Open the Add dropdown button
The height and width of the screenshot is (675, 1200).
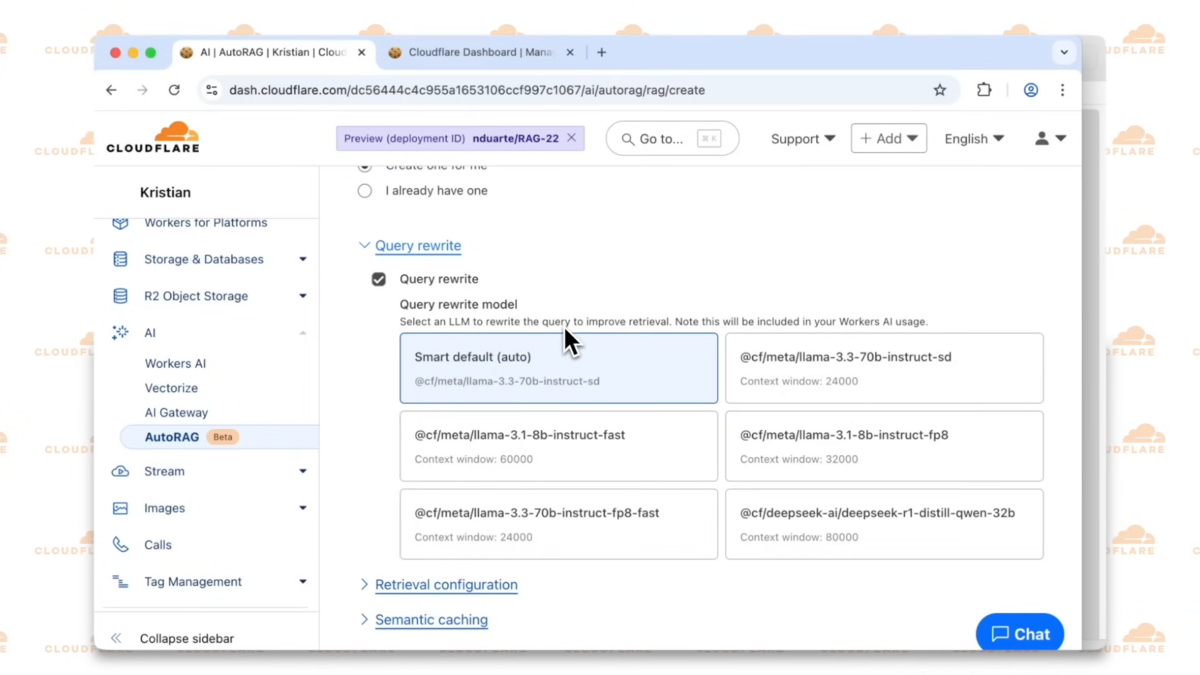point(889,138)
